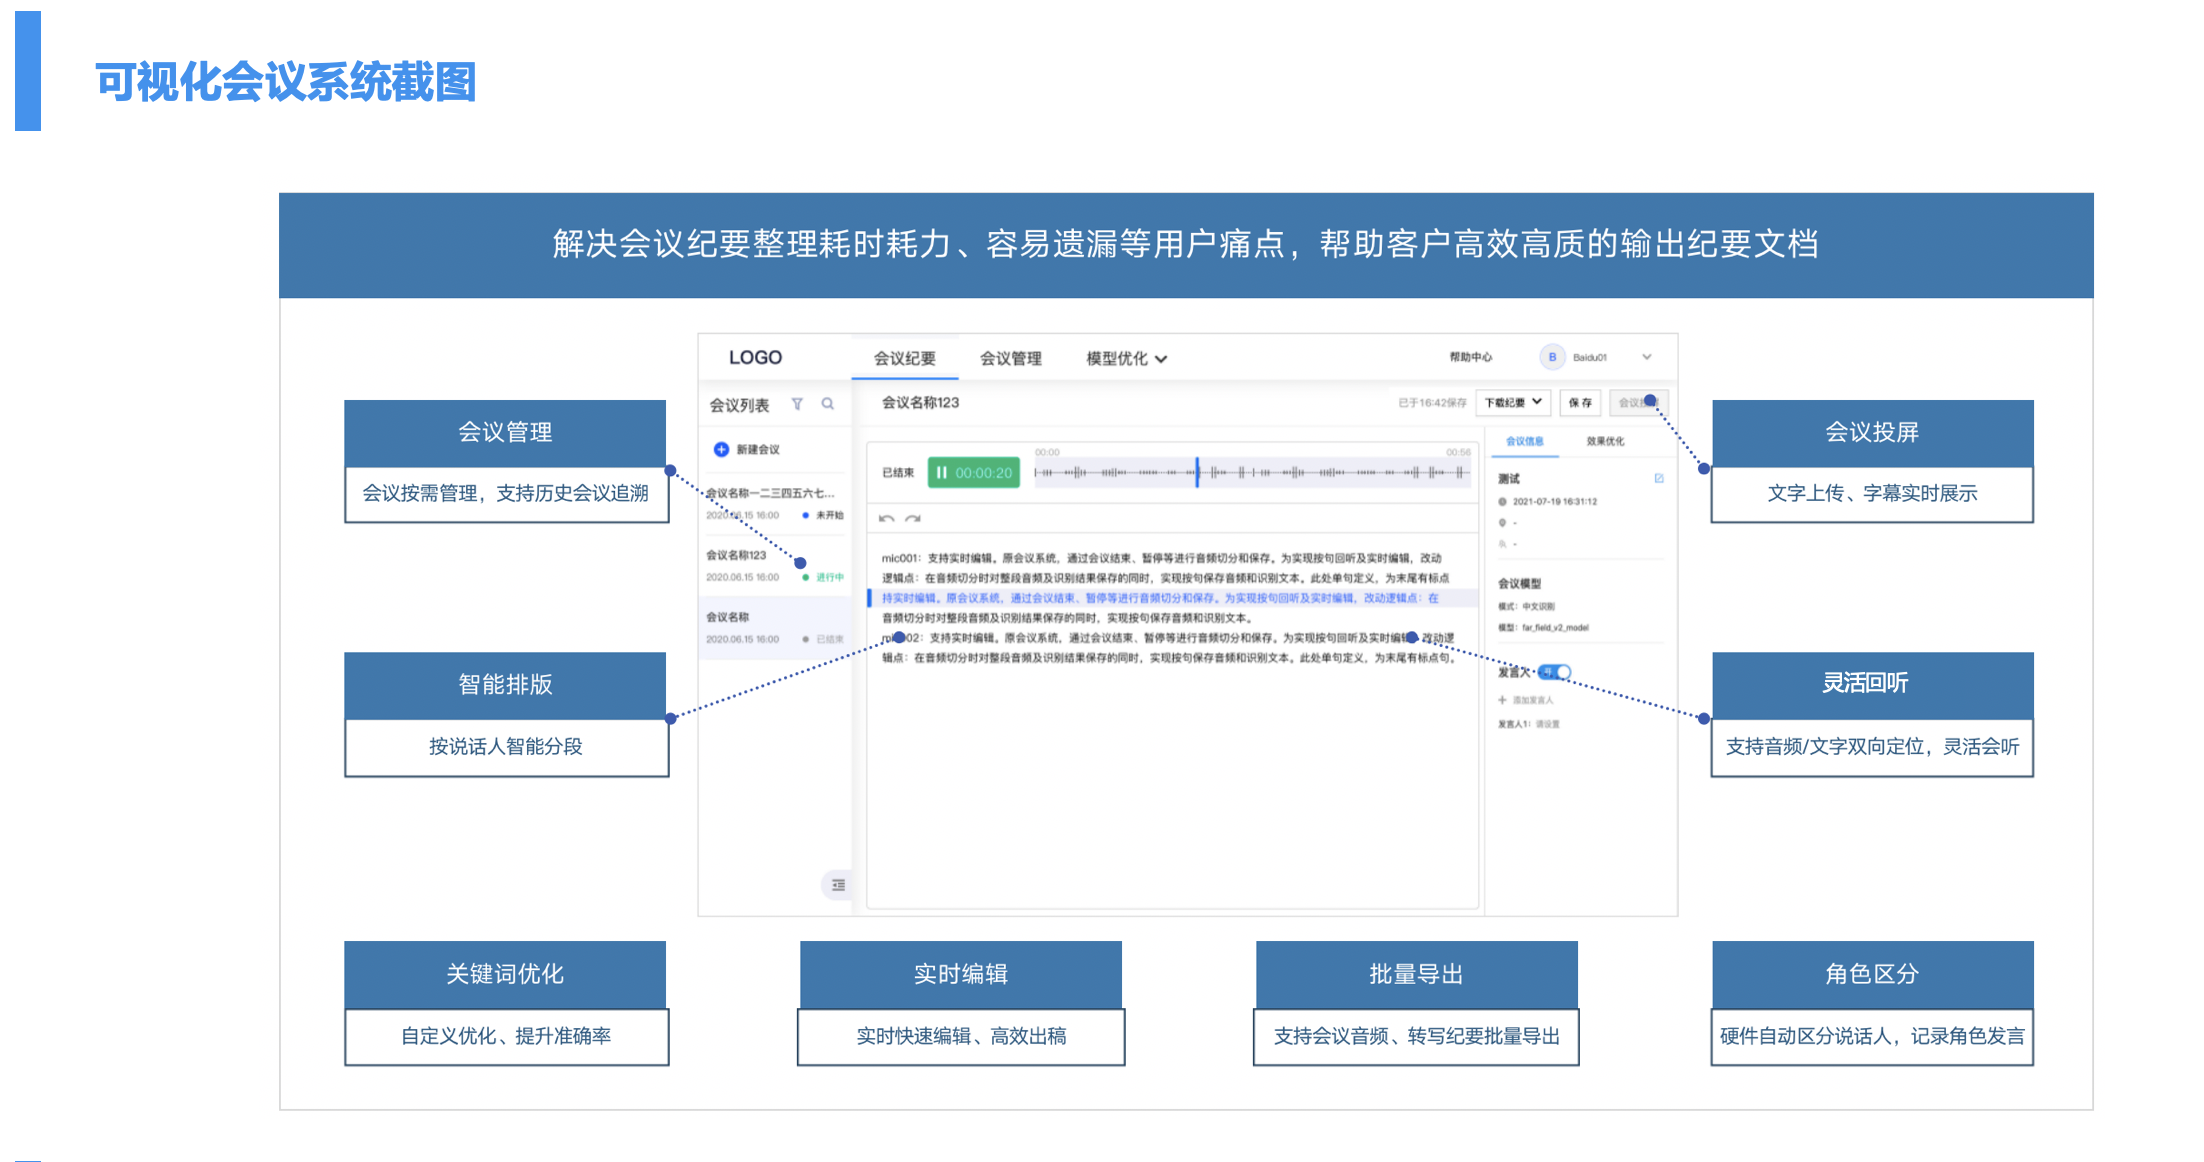The height and width of the screenshot is (1162, 2204).
Task: Click the blue plus 新建会议 icon
Action: coord(721,450)
